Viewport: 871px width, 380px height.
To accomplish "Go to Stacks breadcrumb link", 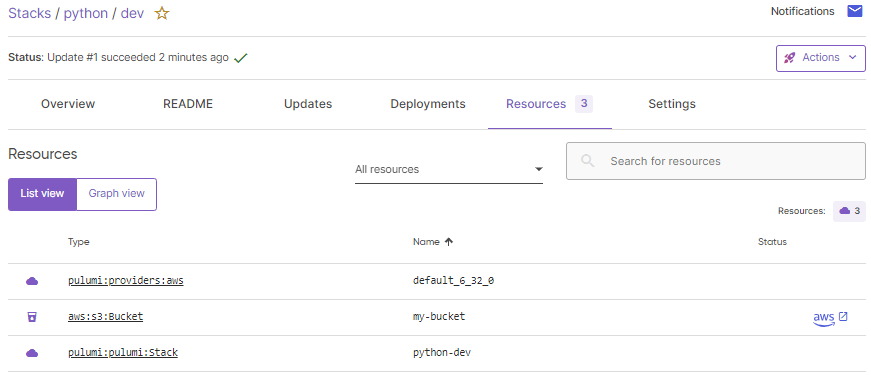I will point(28,13).
